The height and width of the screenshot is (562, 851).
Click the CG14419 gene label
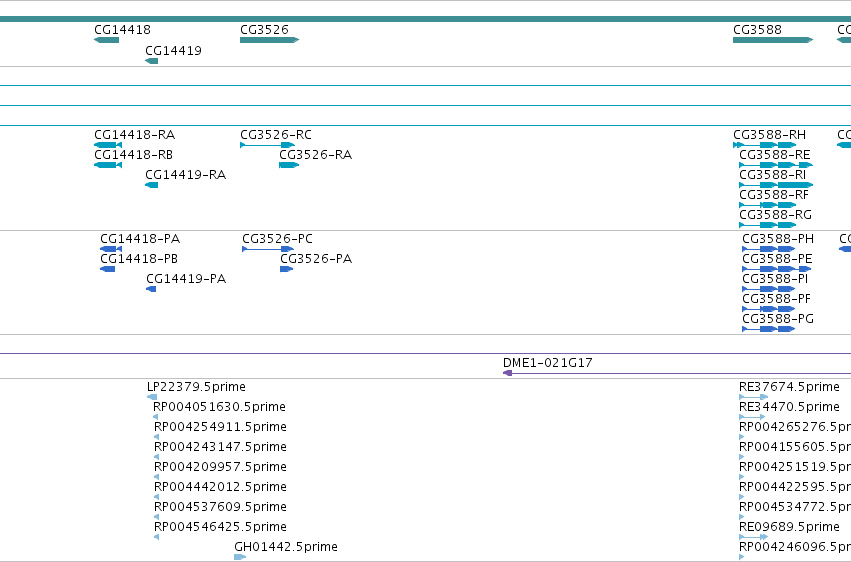(x=173, y=50)
